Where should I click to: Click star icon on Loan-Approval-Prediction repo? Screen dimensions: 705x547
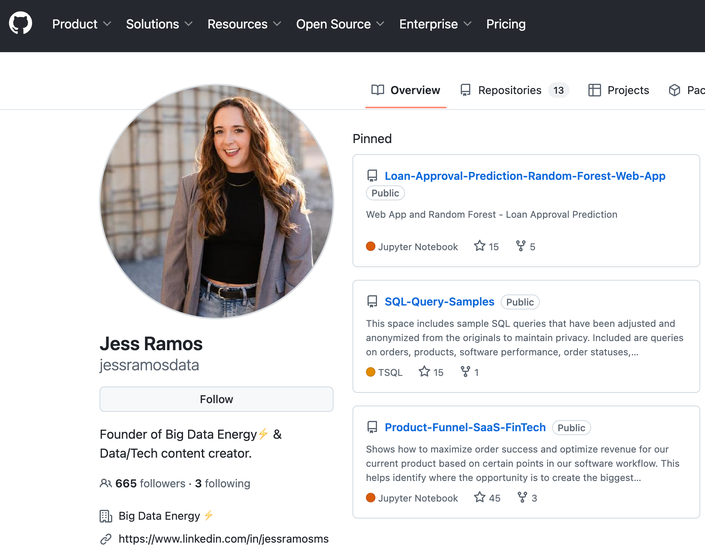pos(480,246)
